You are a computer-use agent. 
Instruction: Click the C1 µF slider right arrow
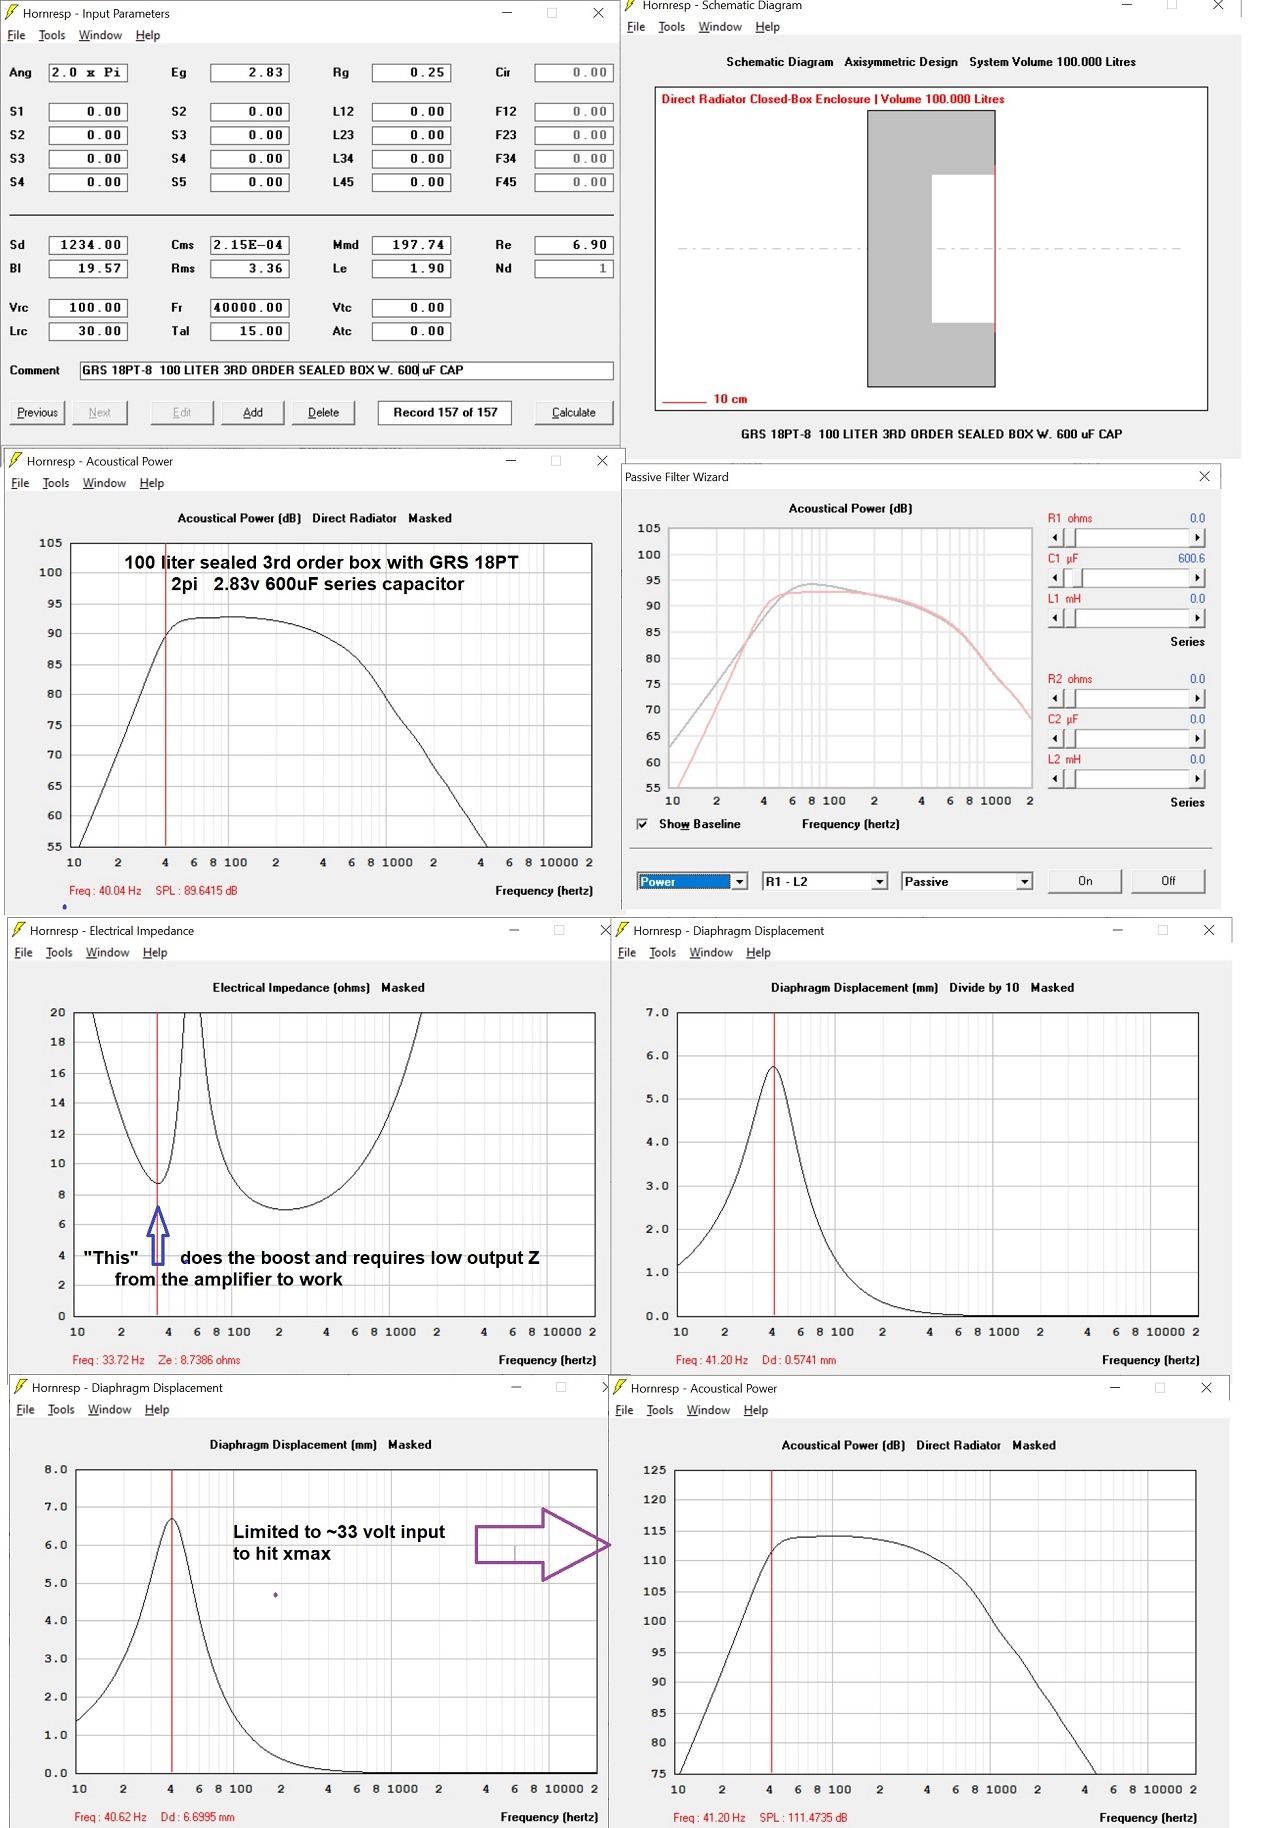pos(1197,577)
